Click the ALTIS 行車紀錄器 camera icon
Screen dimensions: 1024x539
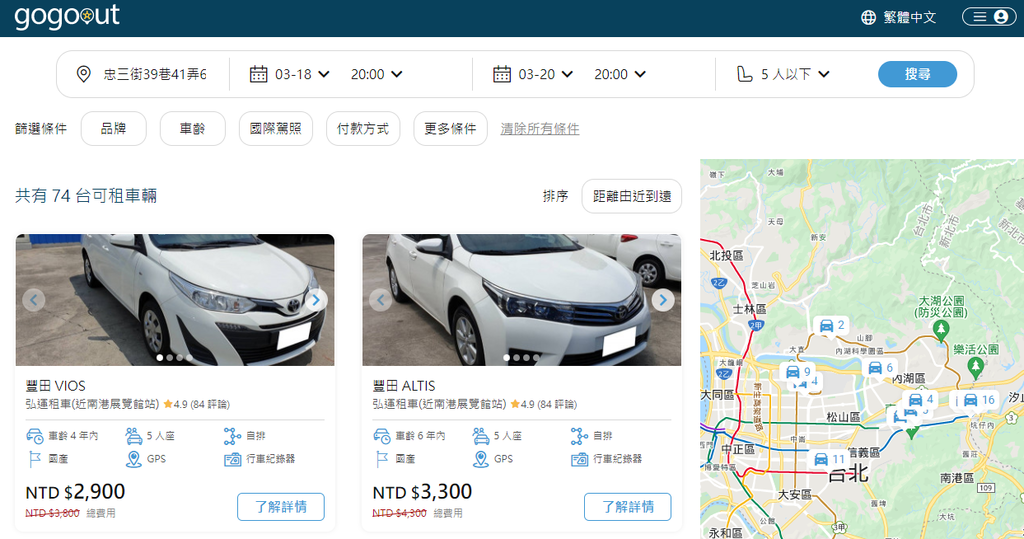[x=580, y=460]
